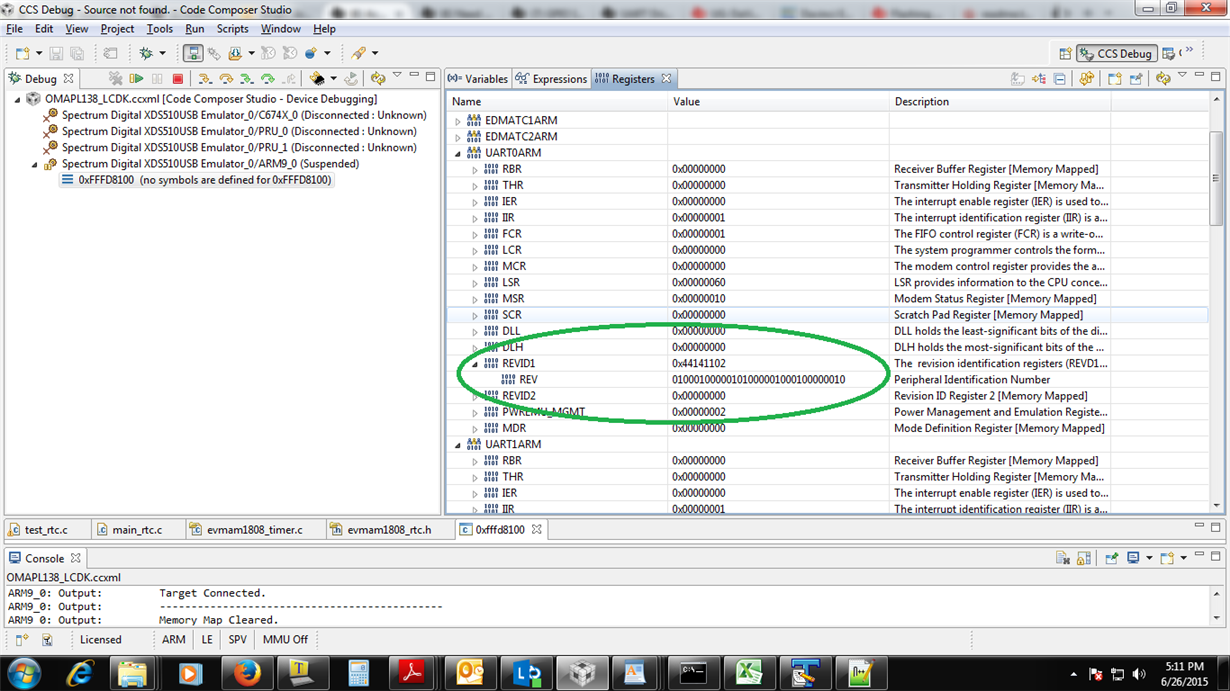Click the MMU Off status bar entry

[285, 640]
